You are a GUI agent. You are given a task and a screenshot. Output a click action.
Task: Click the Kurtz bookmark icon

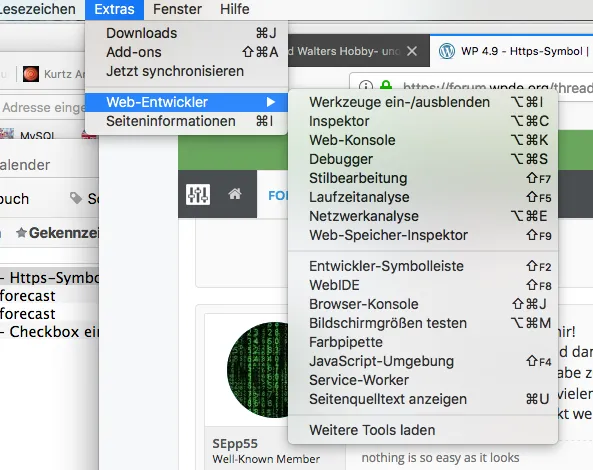pos(31,74)
